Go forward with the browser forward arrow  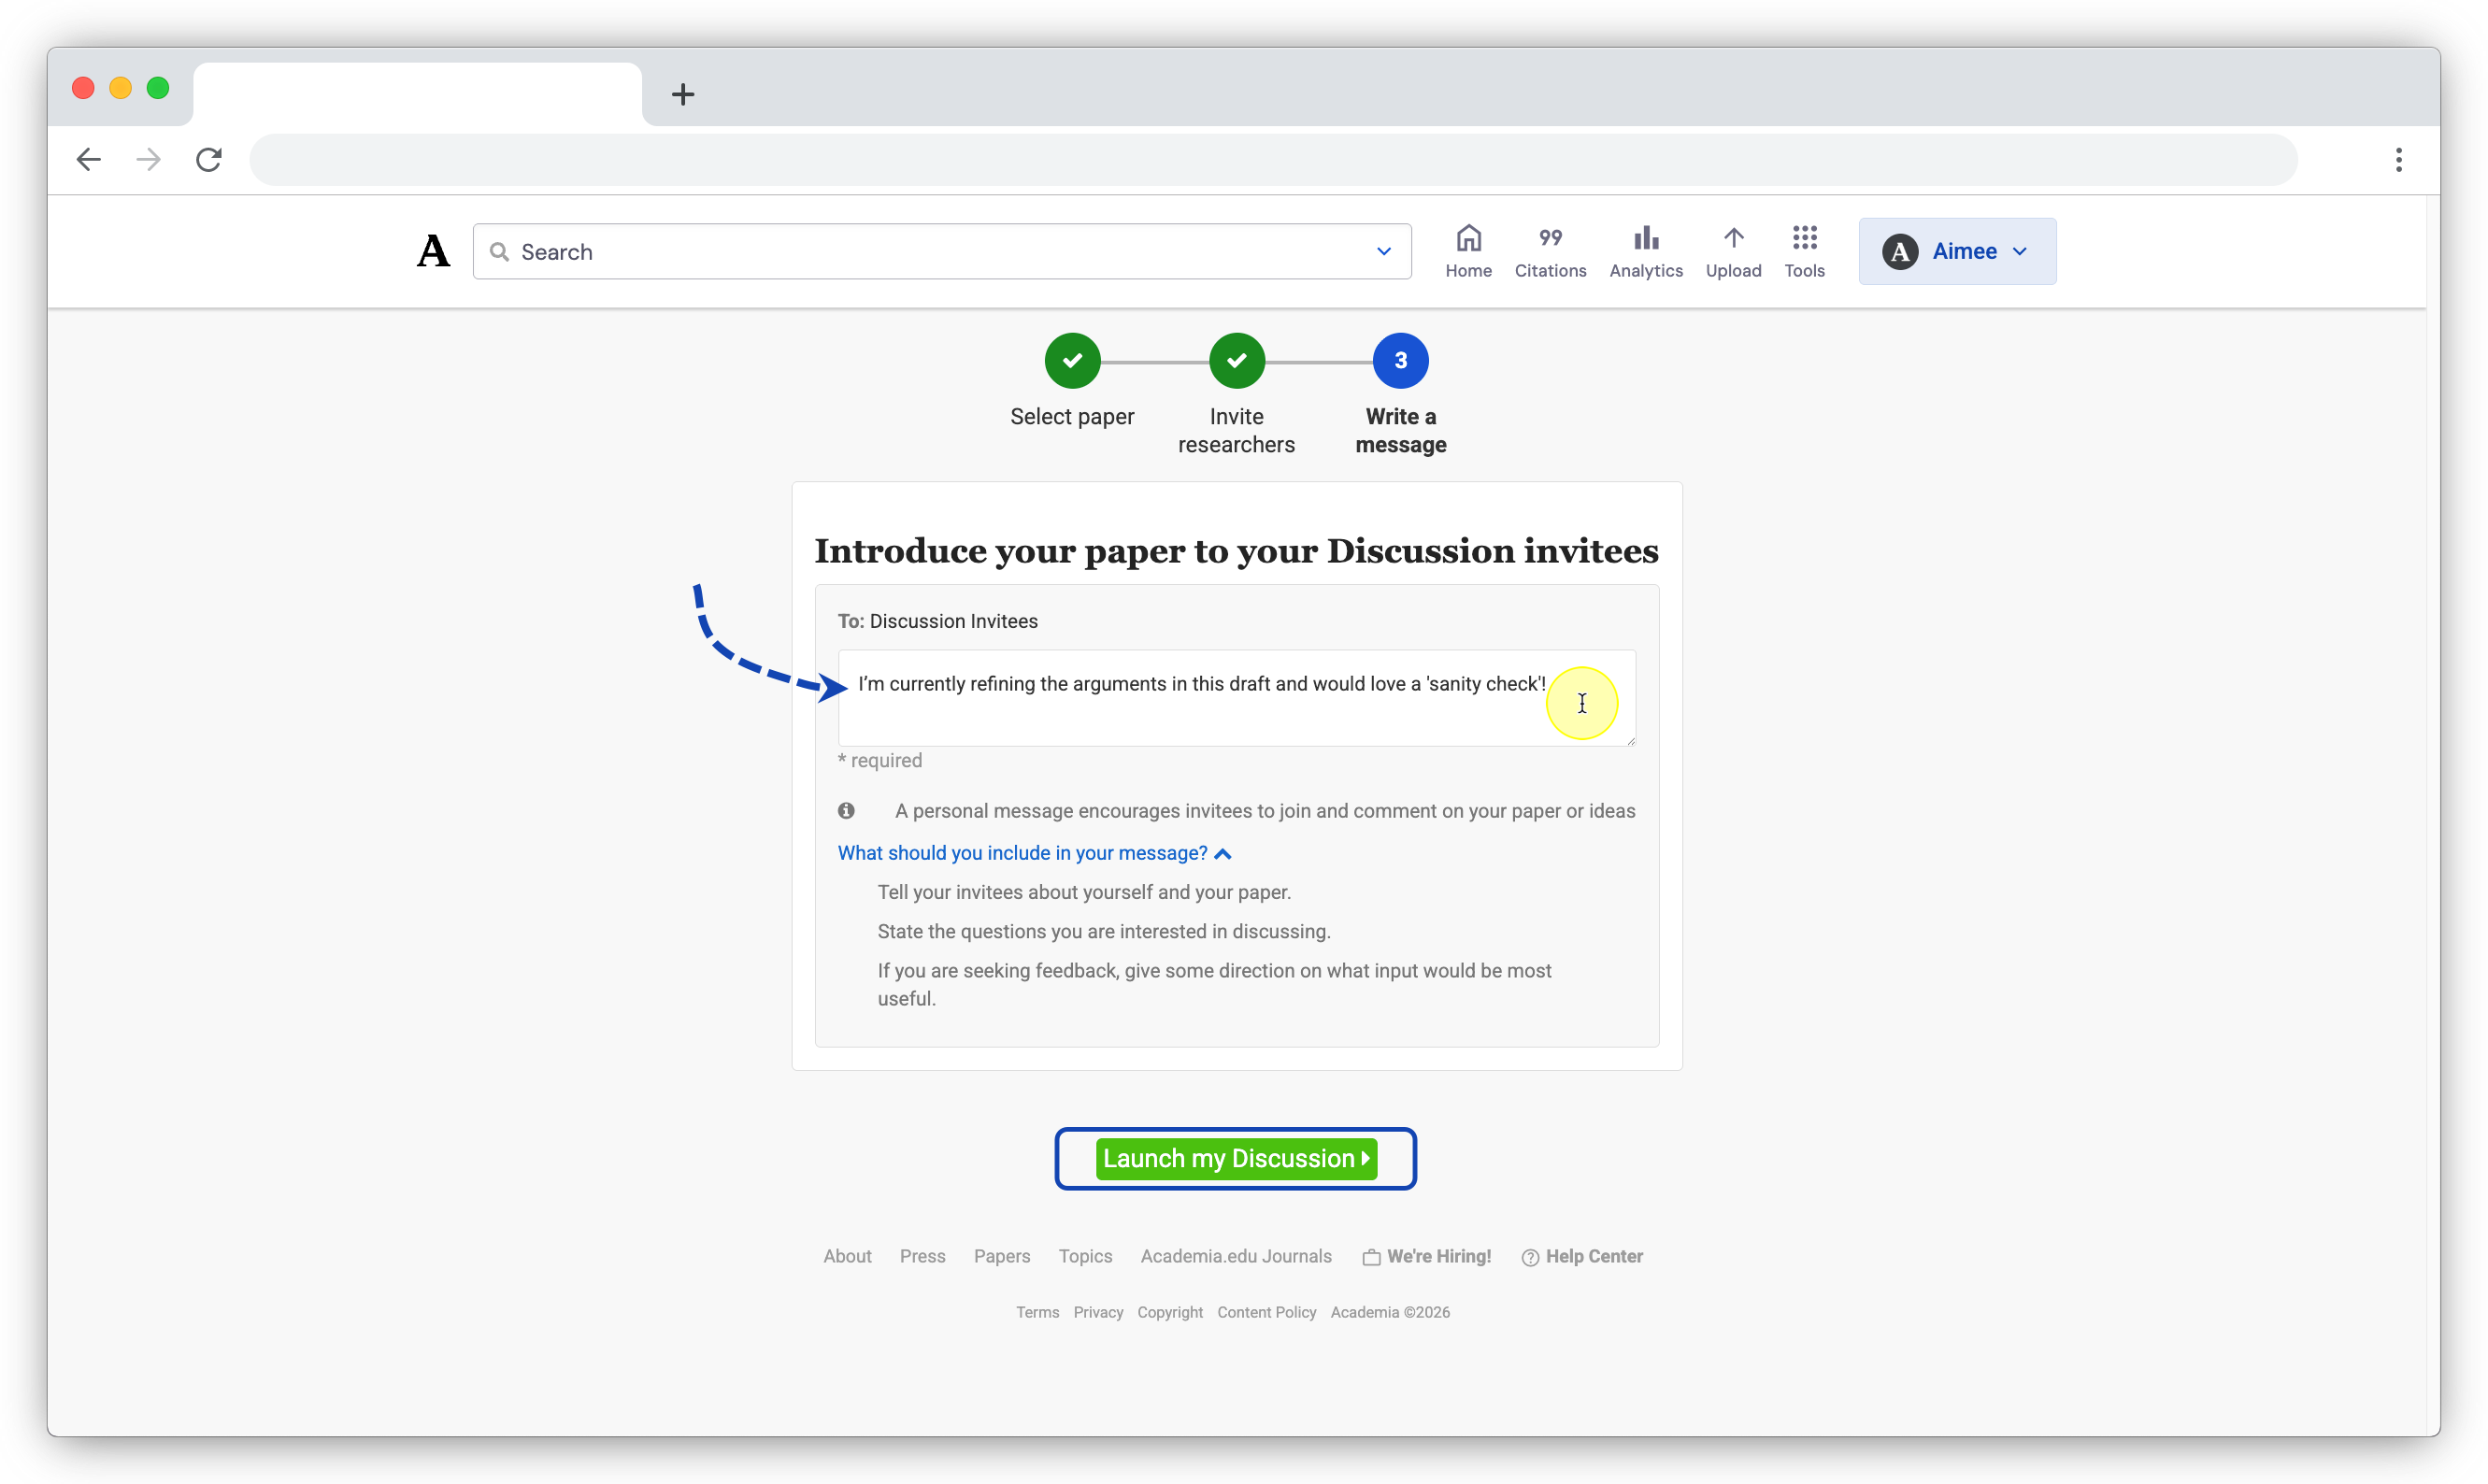pos(148,159)
